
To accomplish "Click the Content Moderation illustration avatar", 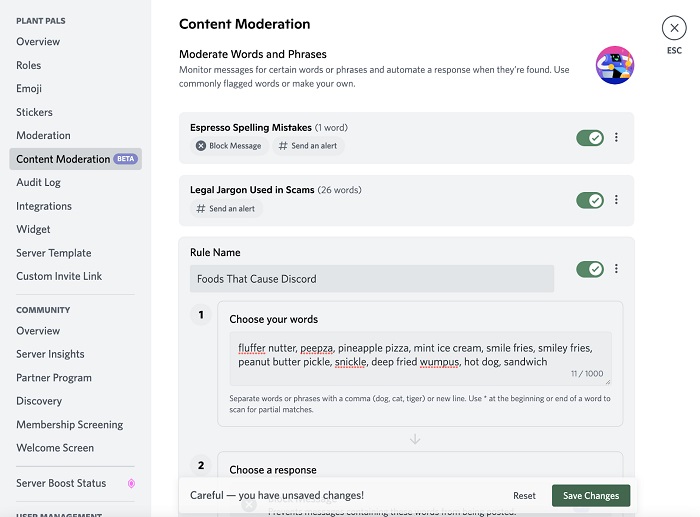I will 614,65.
